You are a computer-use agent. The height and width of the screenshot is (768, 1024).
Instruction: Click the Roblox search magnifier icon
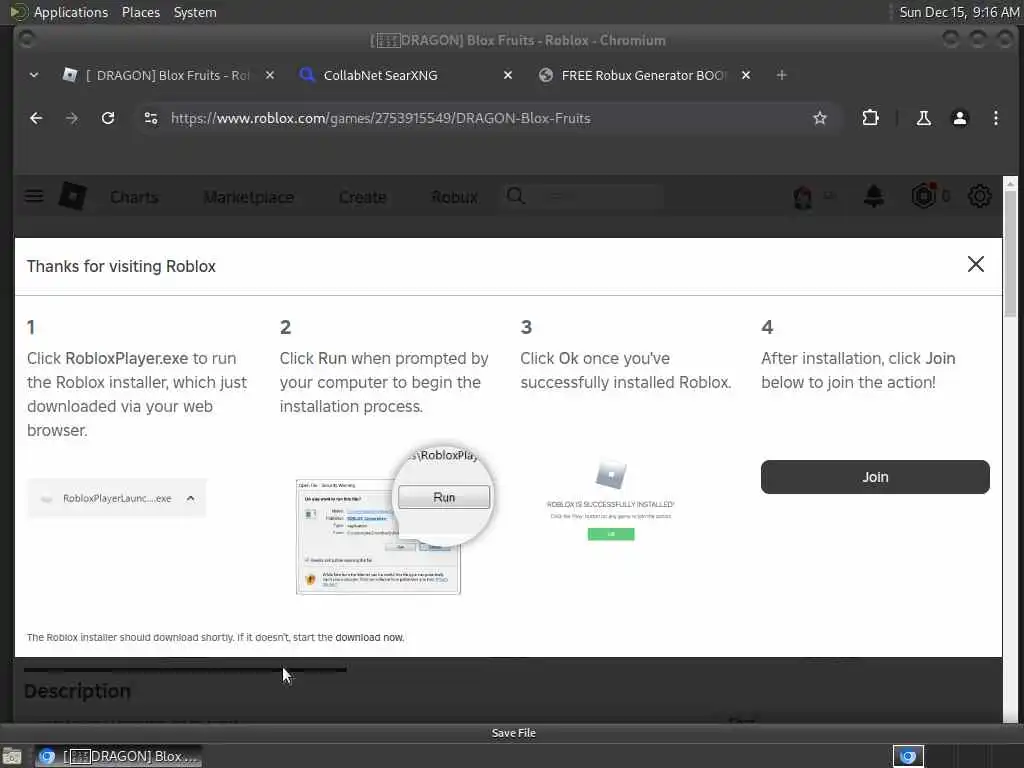tap(515, 196)
